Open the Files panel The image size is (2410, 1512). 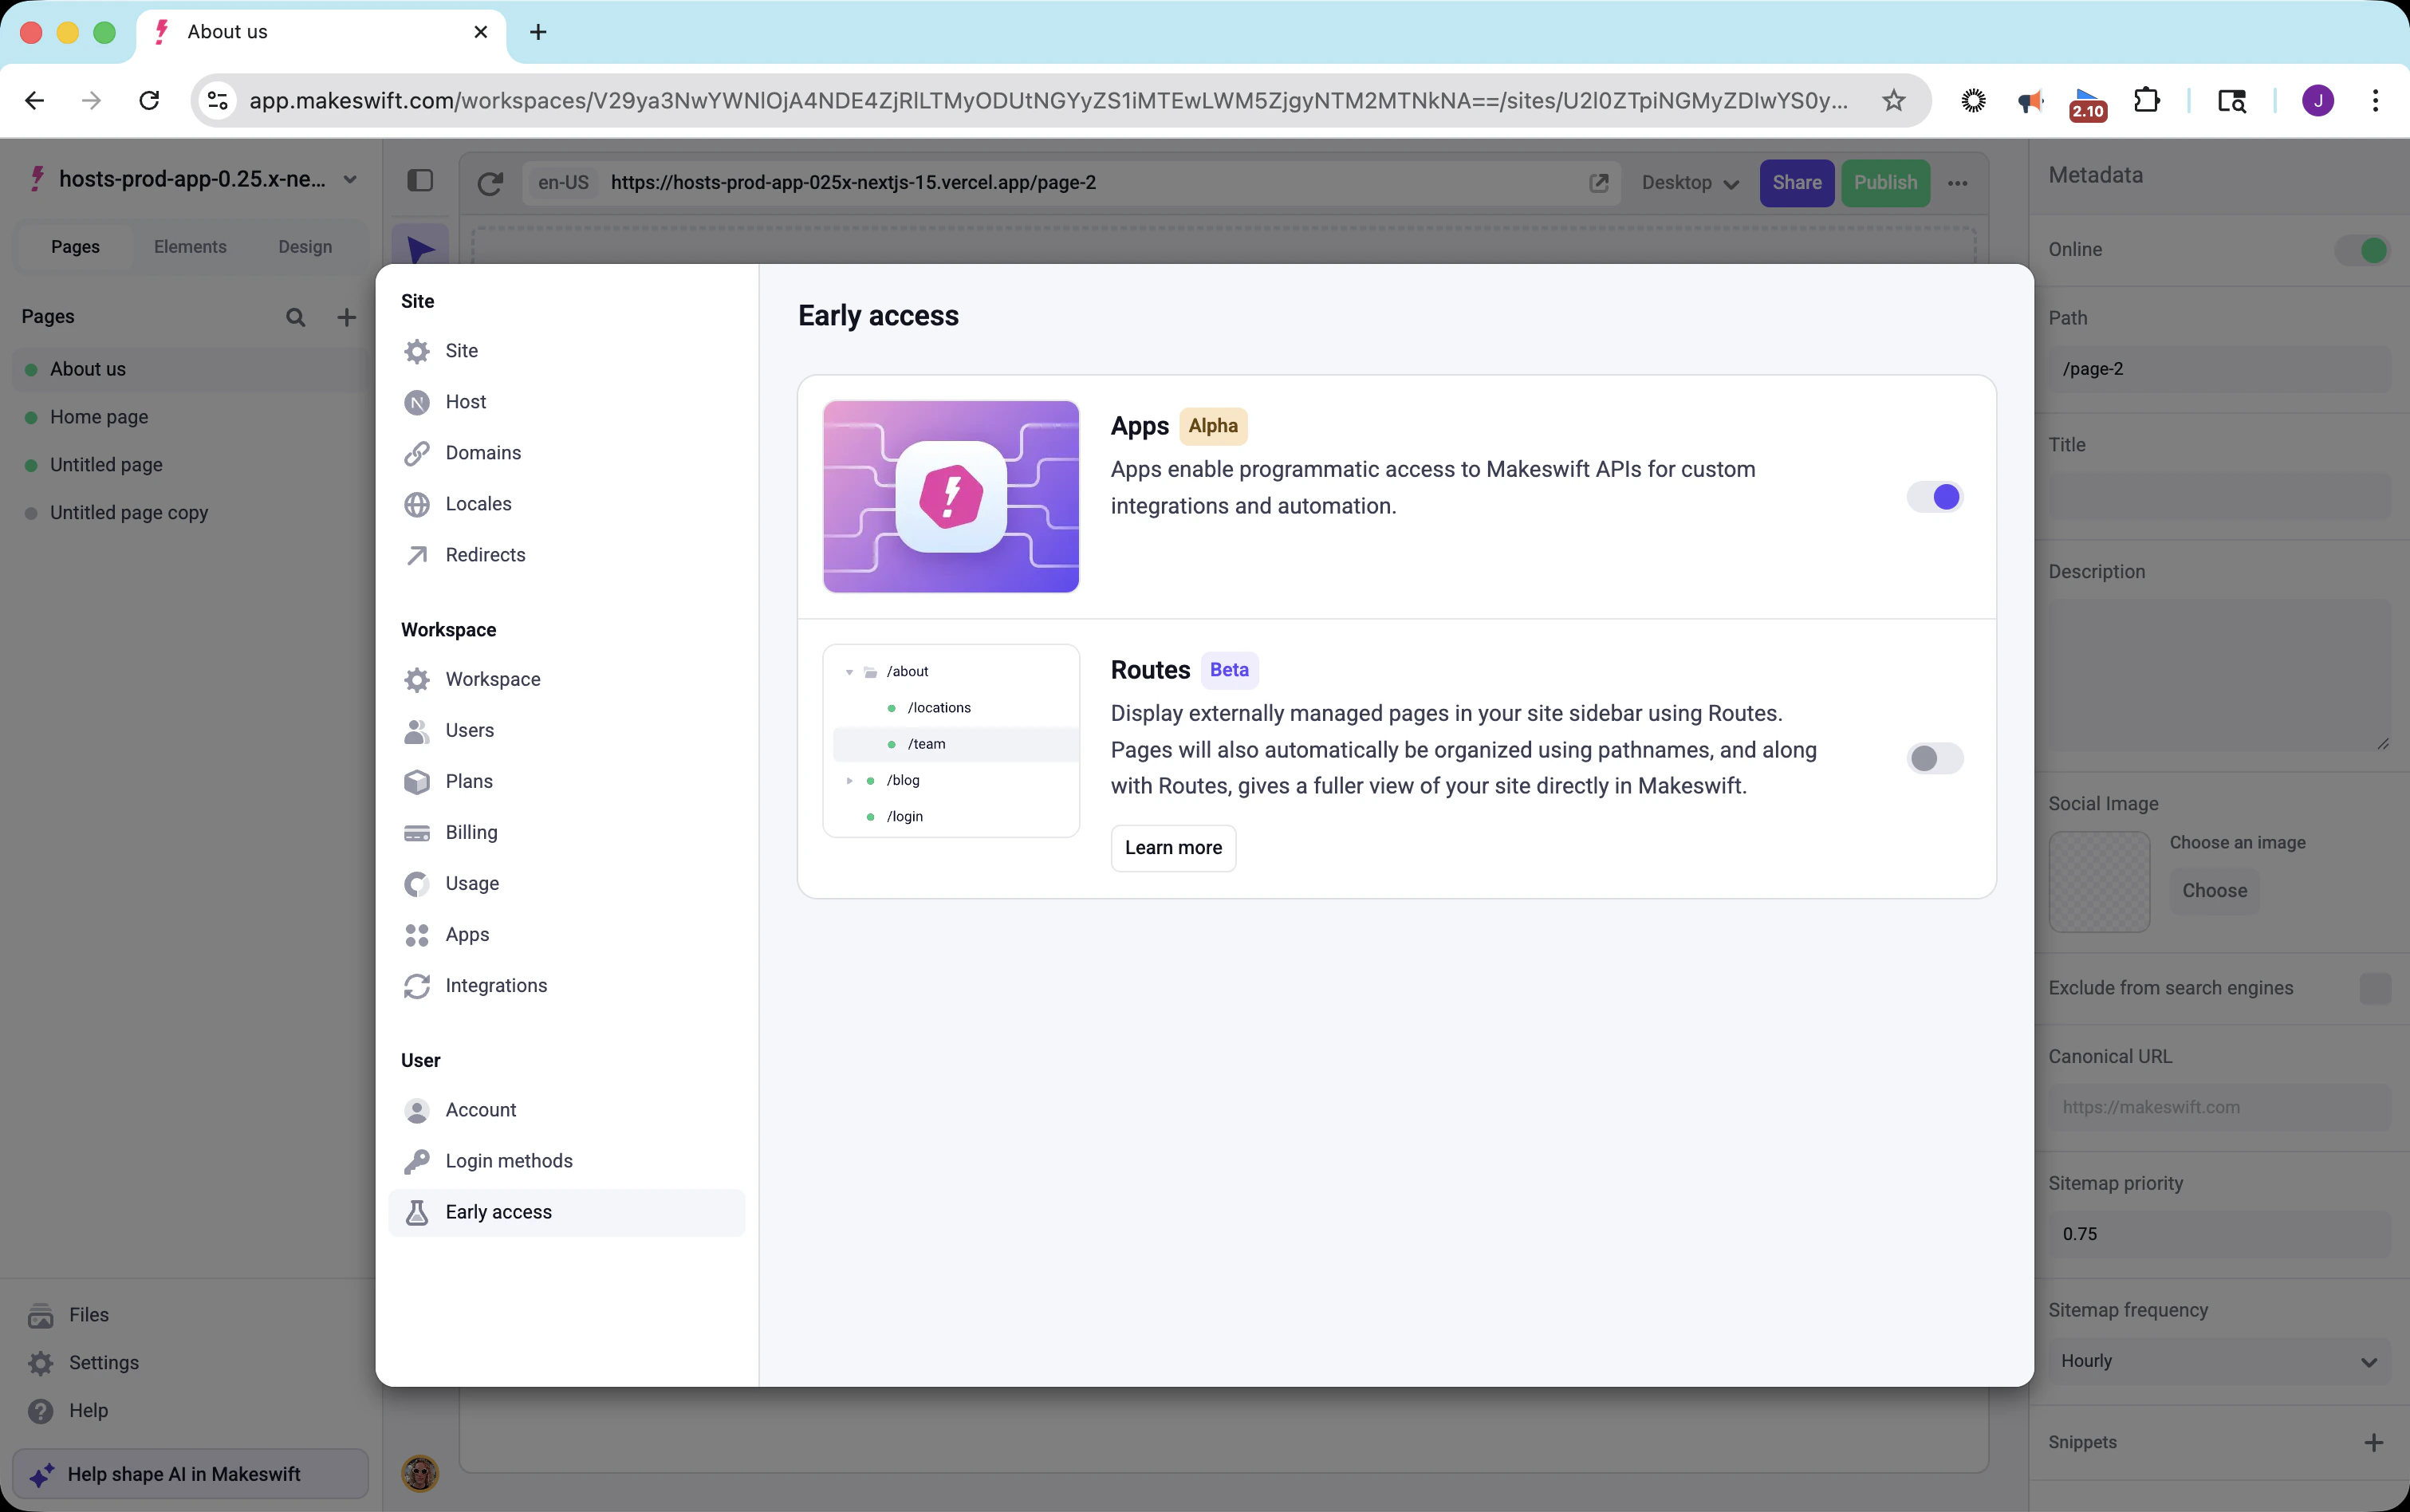[88, 1314]
